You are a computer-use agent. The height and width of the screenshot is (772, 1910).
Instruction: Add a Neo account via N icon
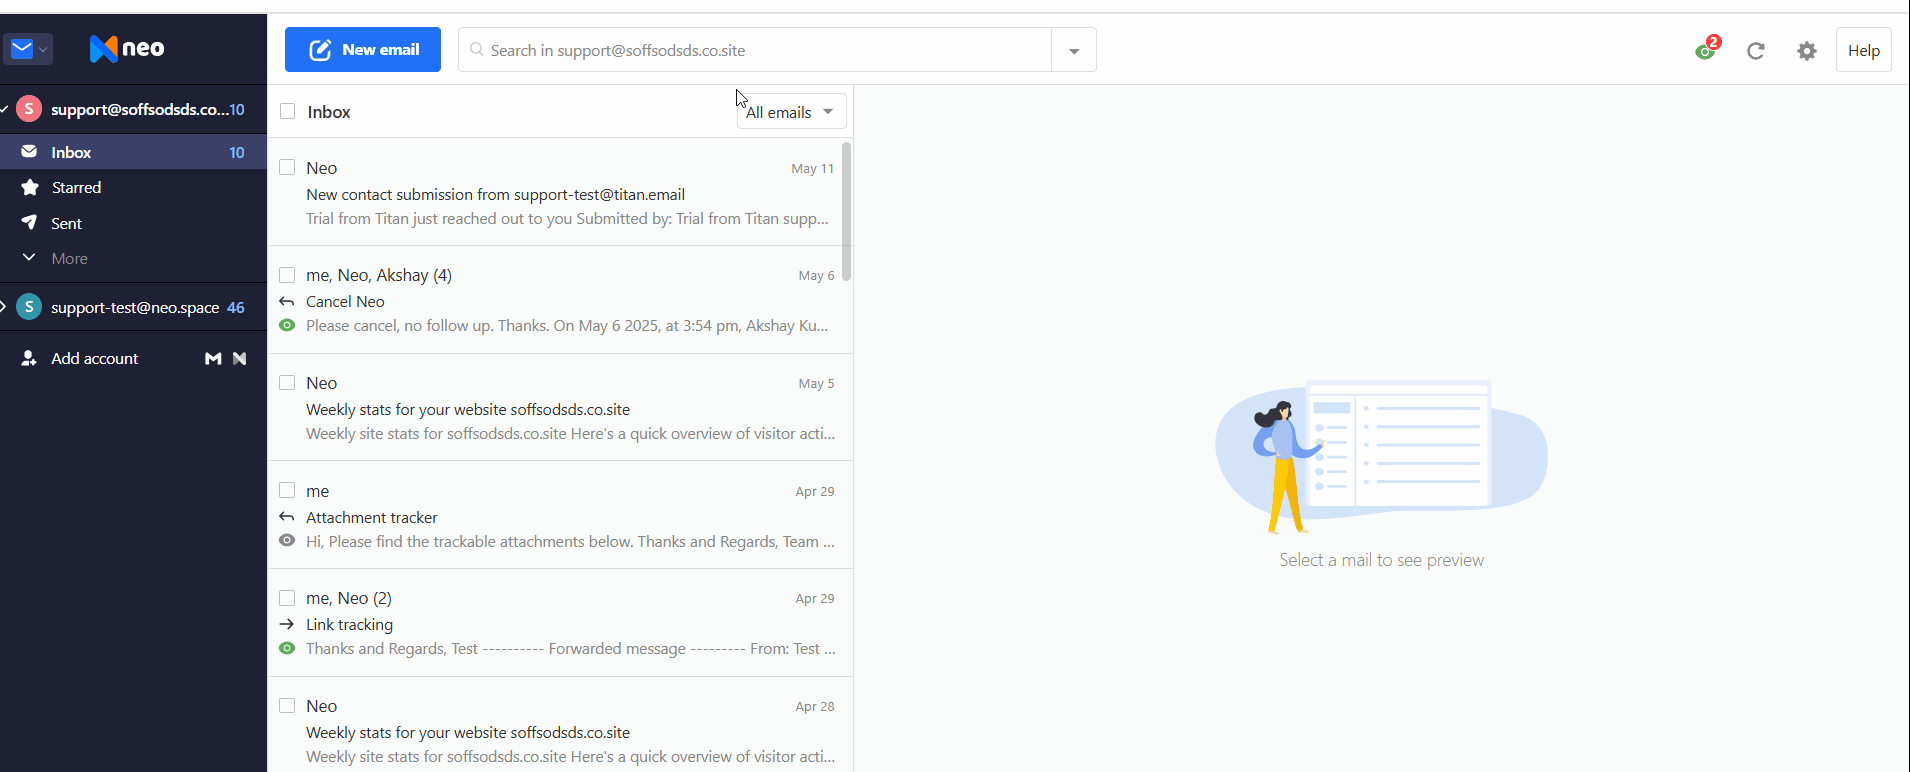(x=239, y=358)
